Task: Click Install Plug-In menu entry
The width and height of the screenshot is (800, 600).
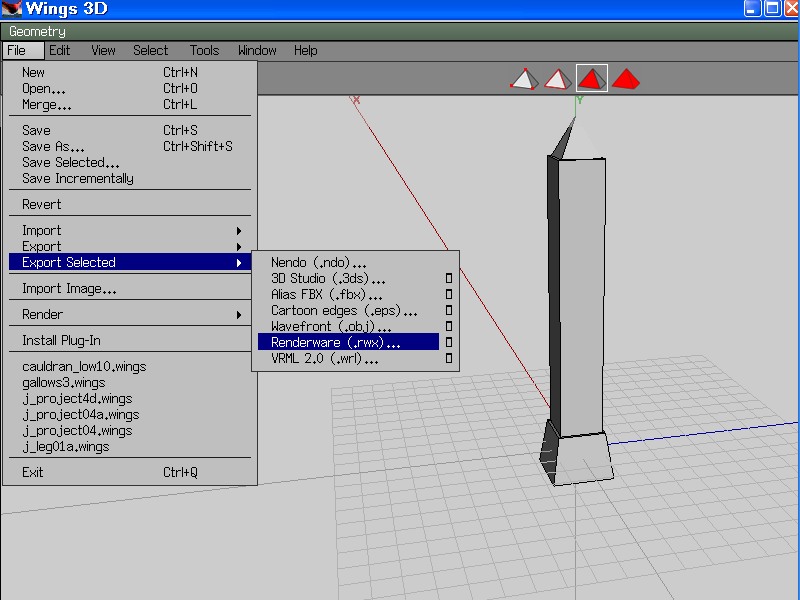Action: pyautogui.click(x=130, y=341)
